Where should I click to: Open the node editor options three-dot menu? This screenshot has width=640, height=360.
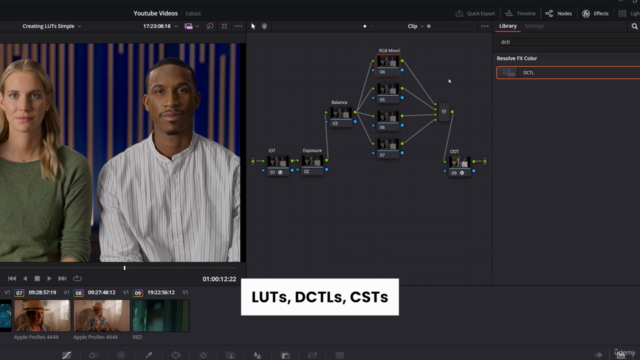click(484, 26)
